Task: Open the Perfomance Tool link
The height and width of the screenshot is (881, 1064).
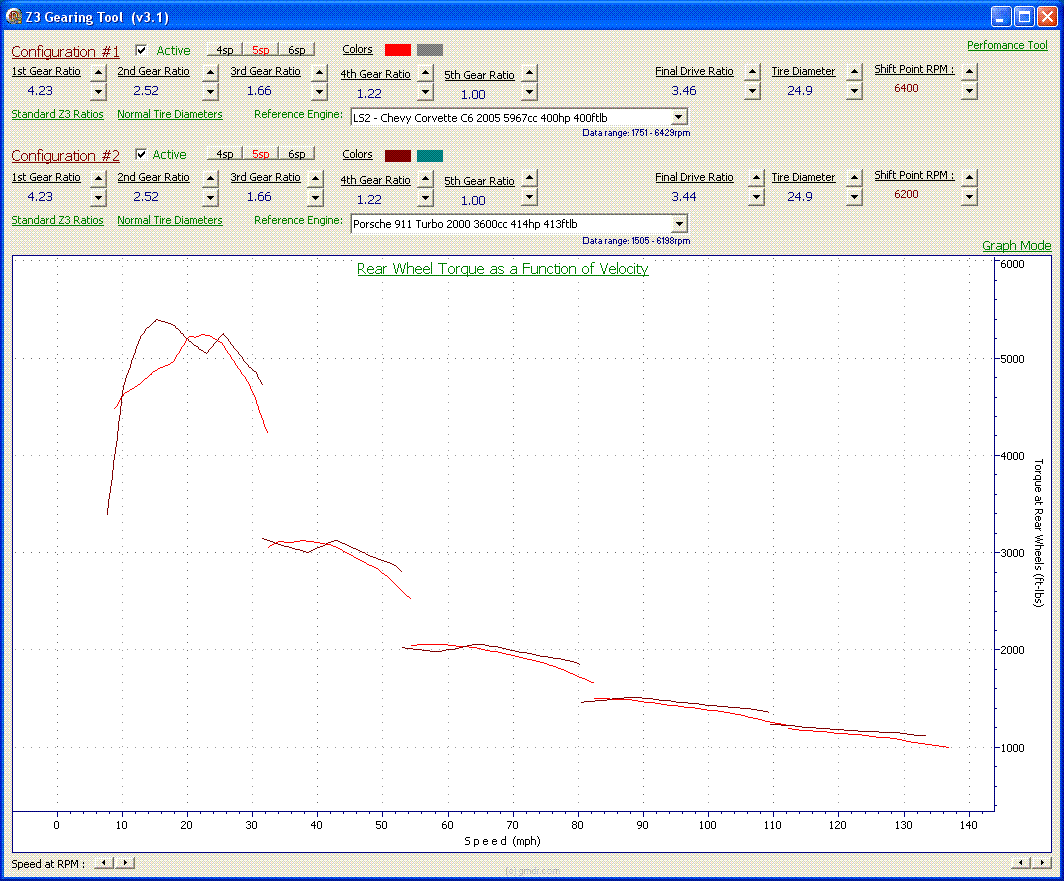Action: click(x=1007, y=45)
